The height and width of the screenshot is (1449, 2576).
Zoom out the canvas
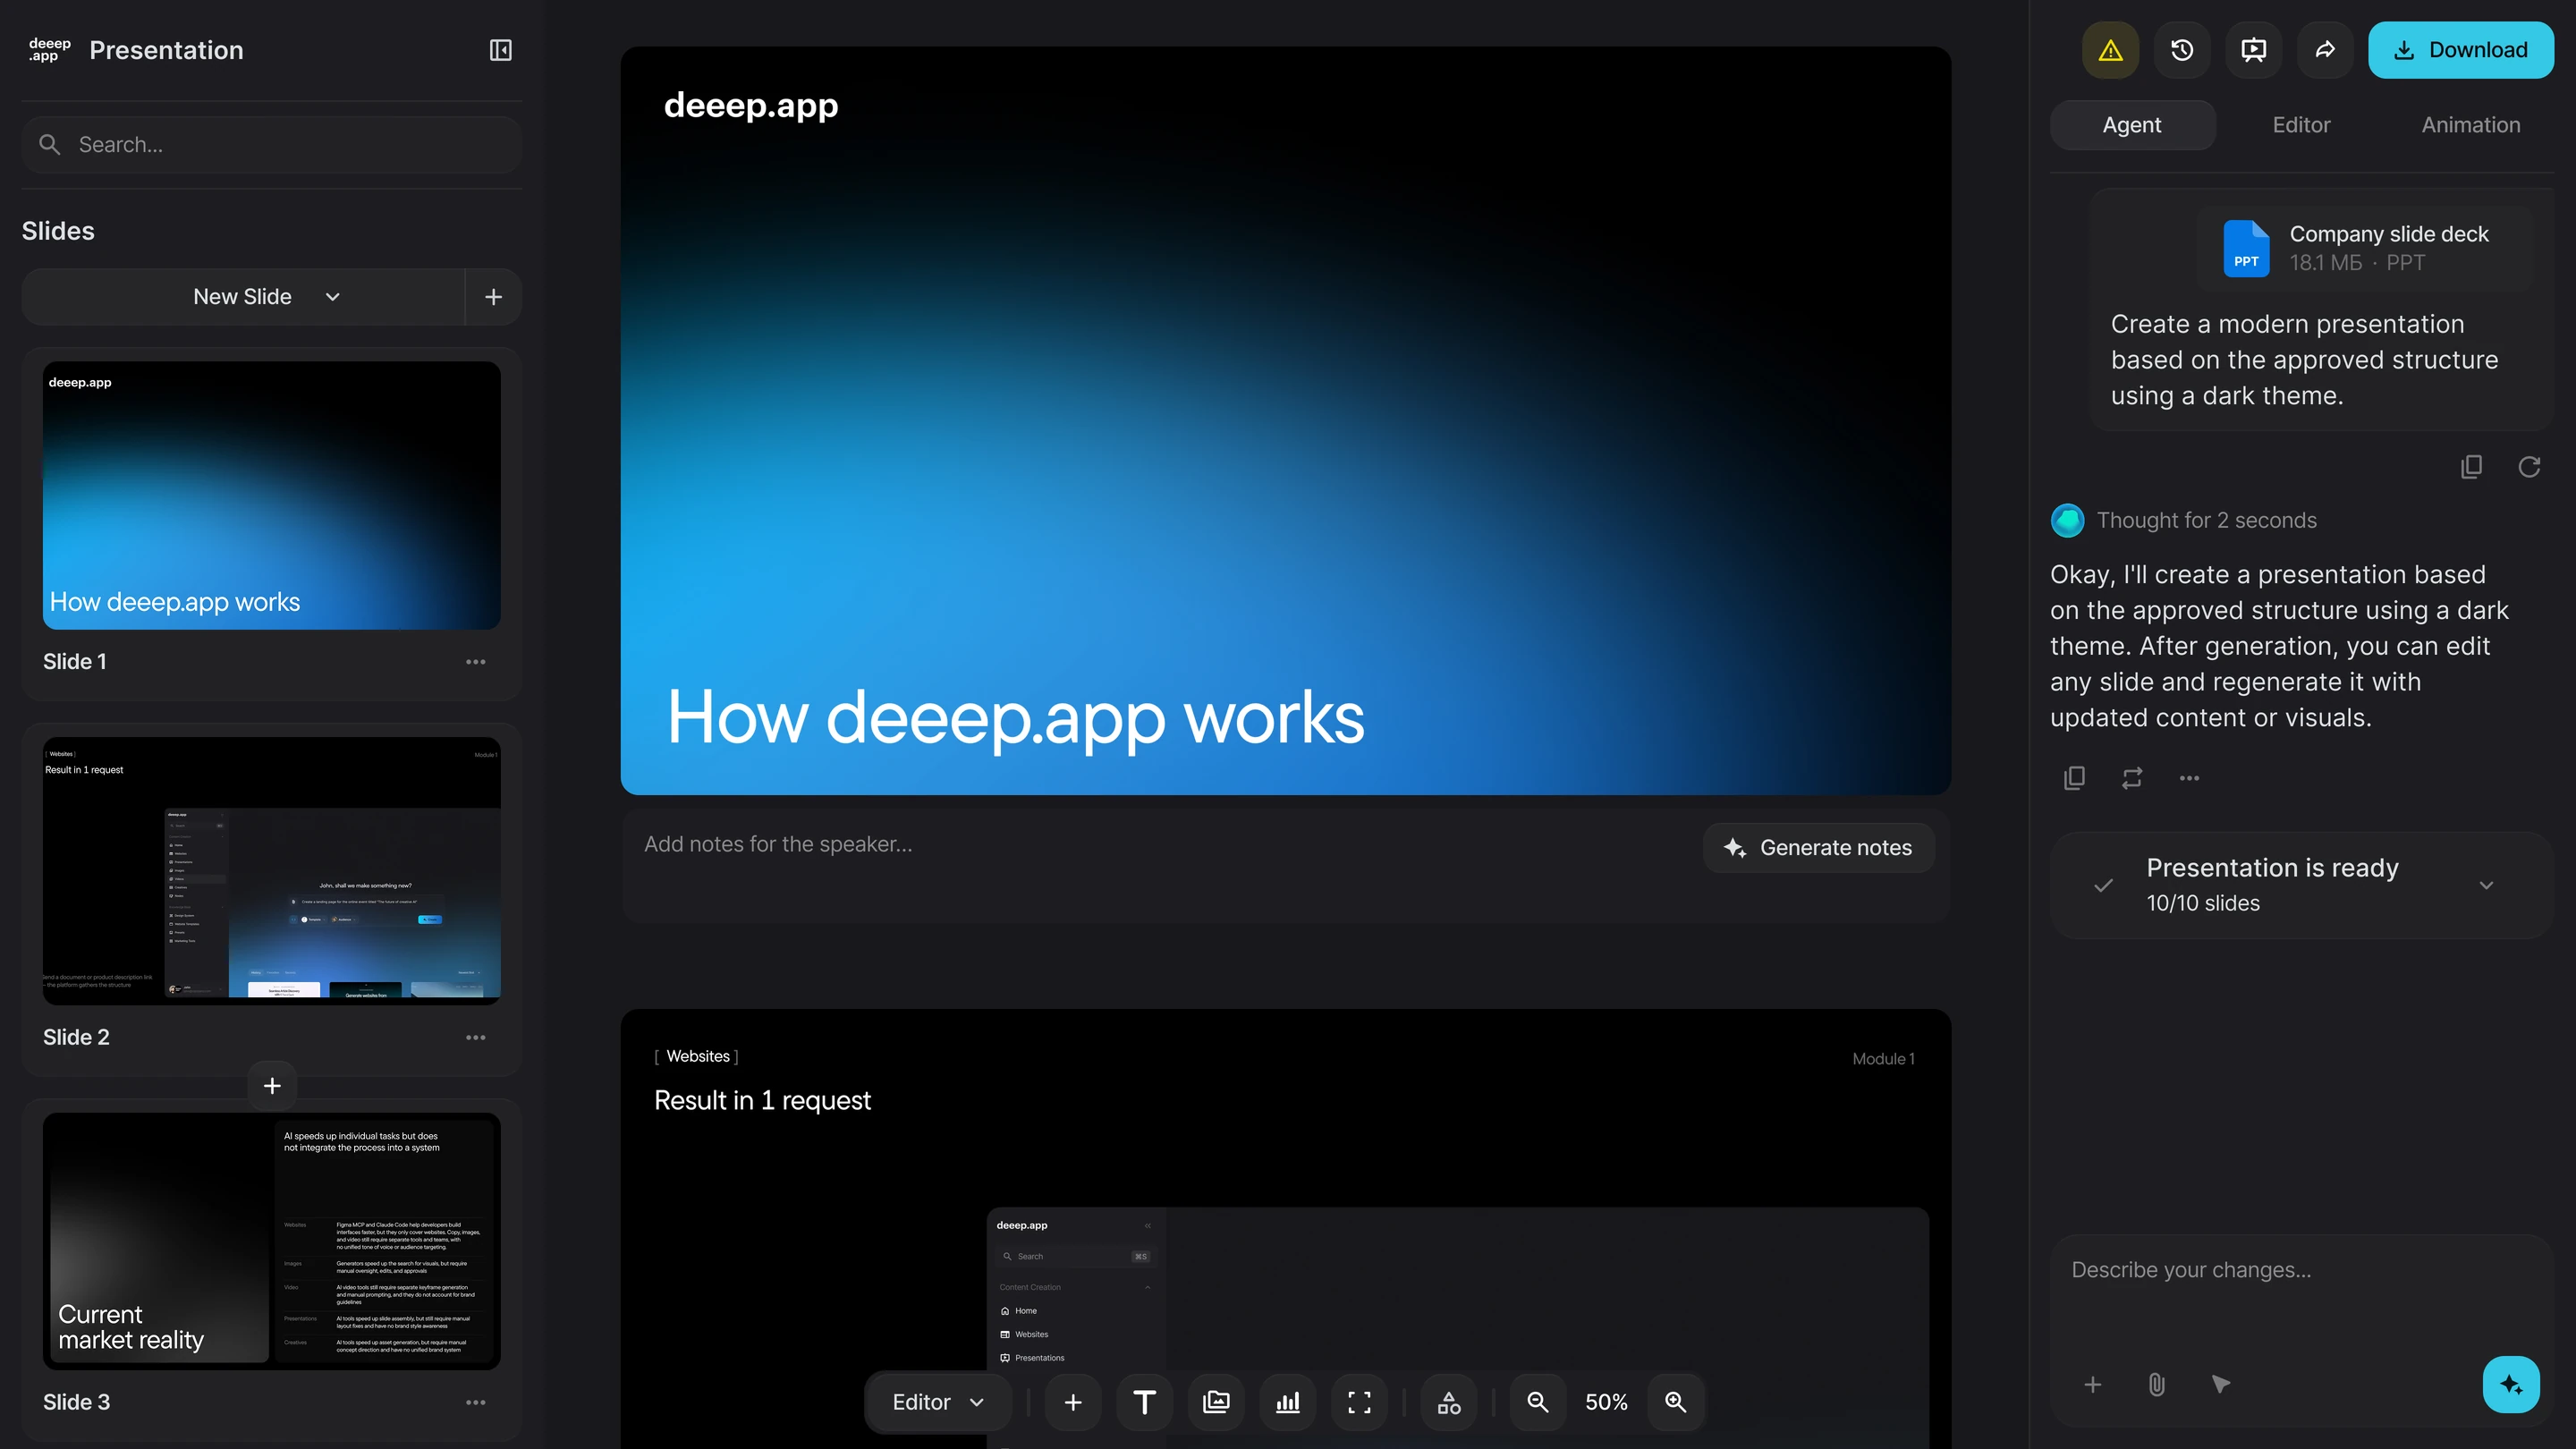(x=1538, y=1402)
